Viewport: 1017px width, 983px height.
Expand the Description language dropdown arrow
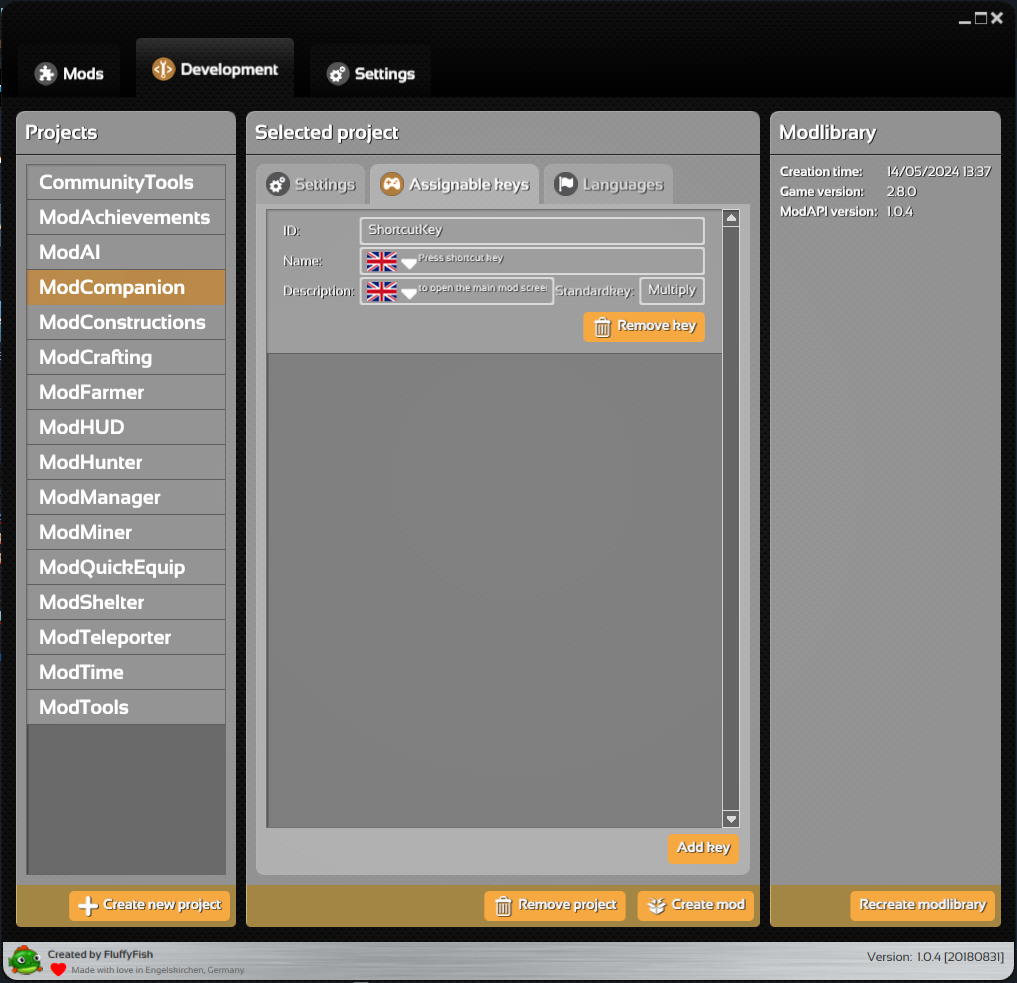tap(409, 293)
